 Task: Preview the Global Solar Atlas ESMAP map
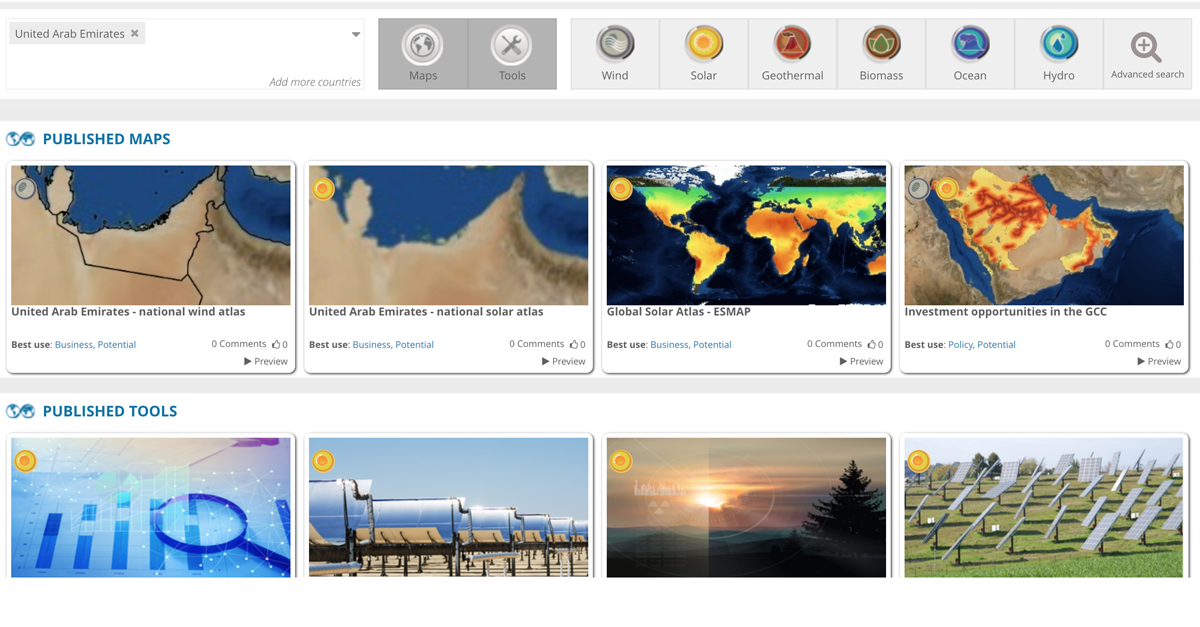862,361
